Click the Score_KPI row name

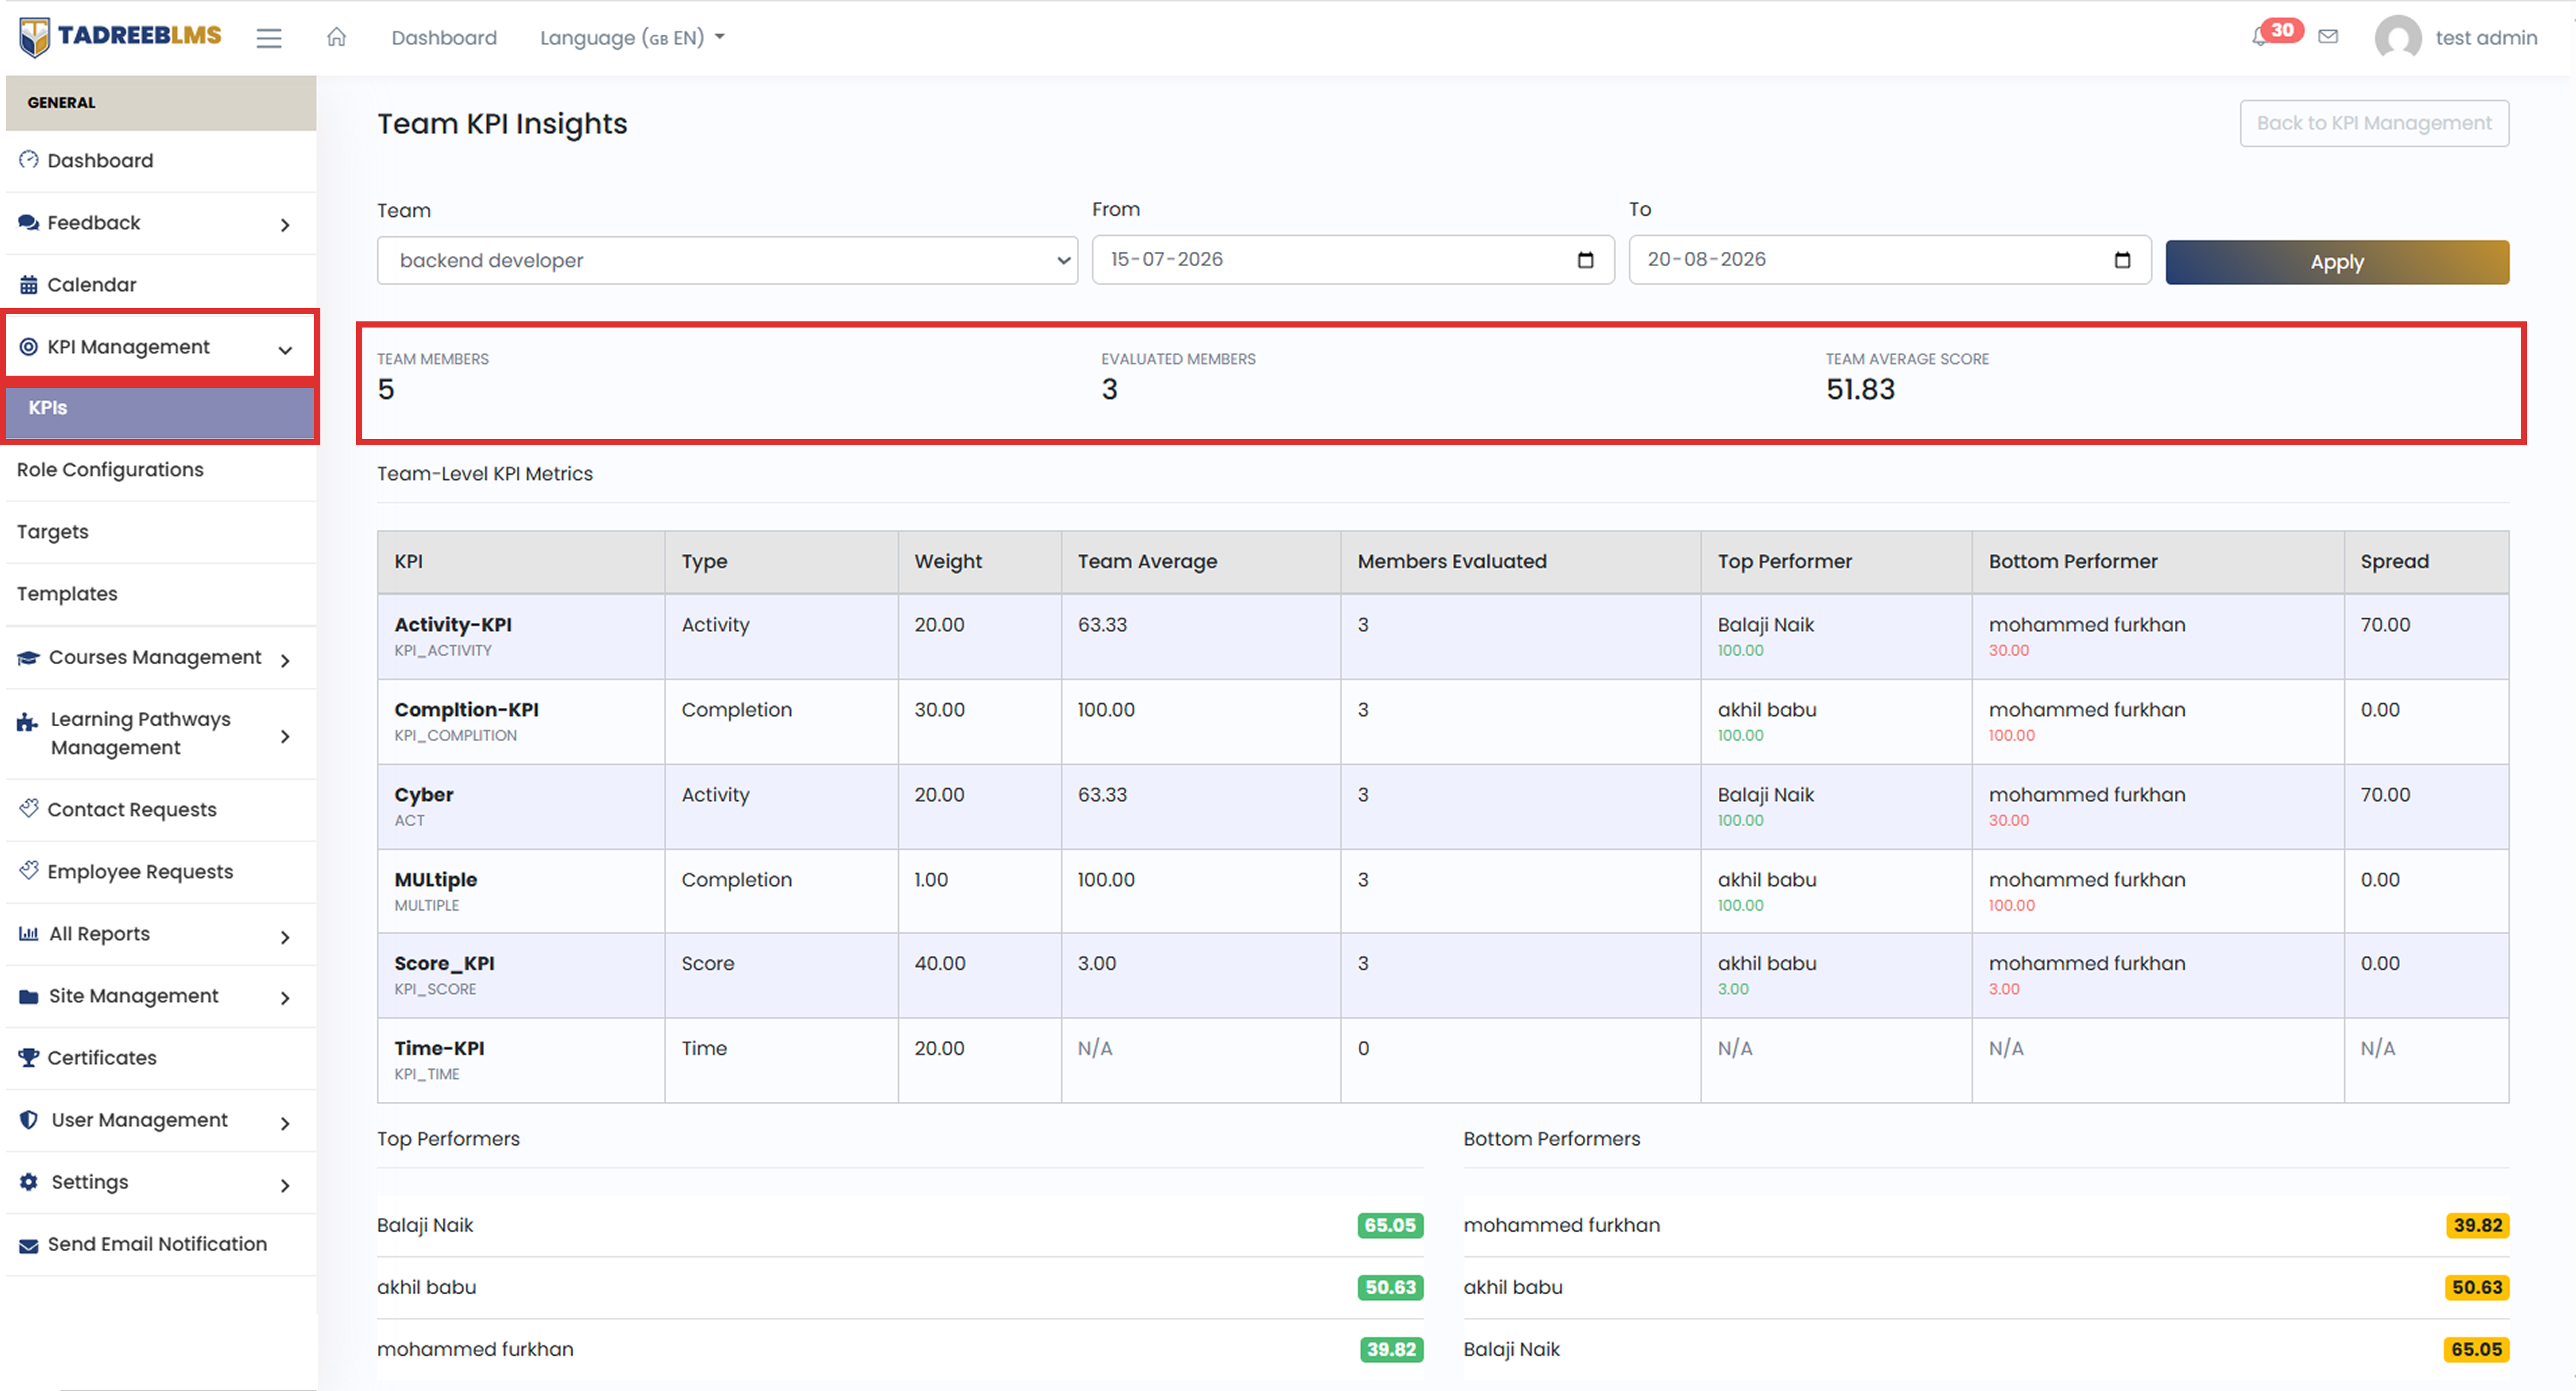pos(444,963)
